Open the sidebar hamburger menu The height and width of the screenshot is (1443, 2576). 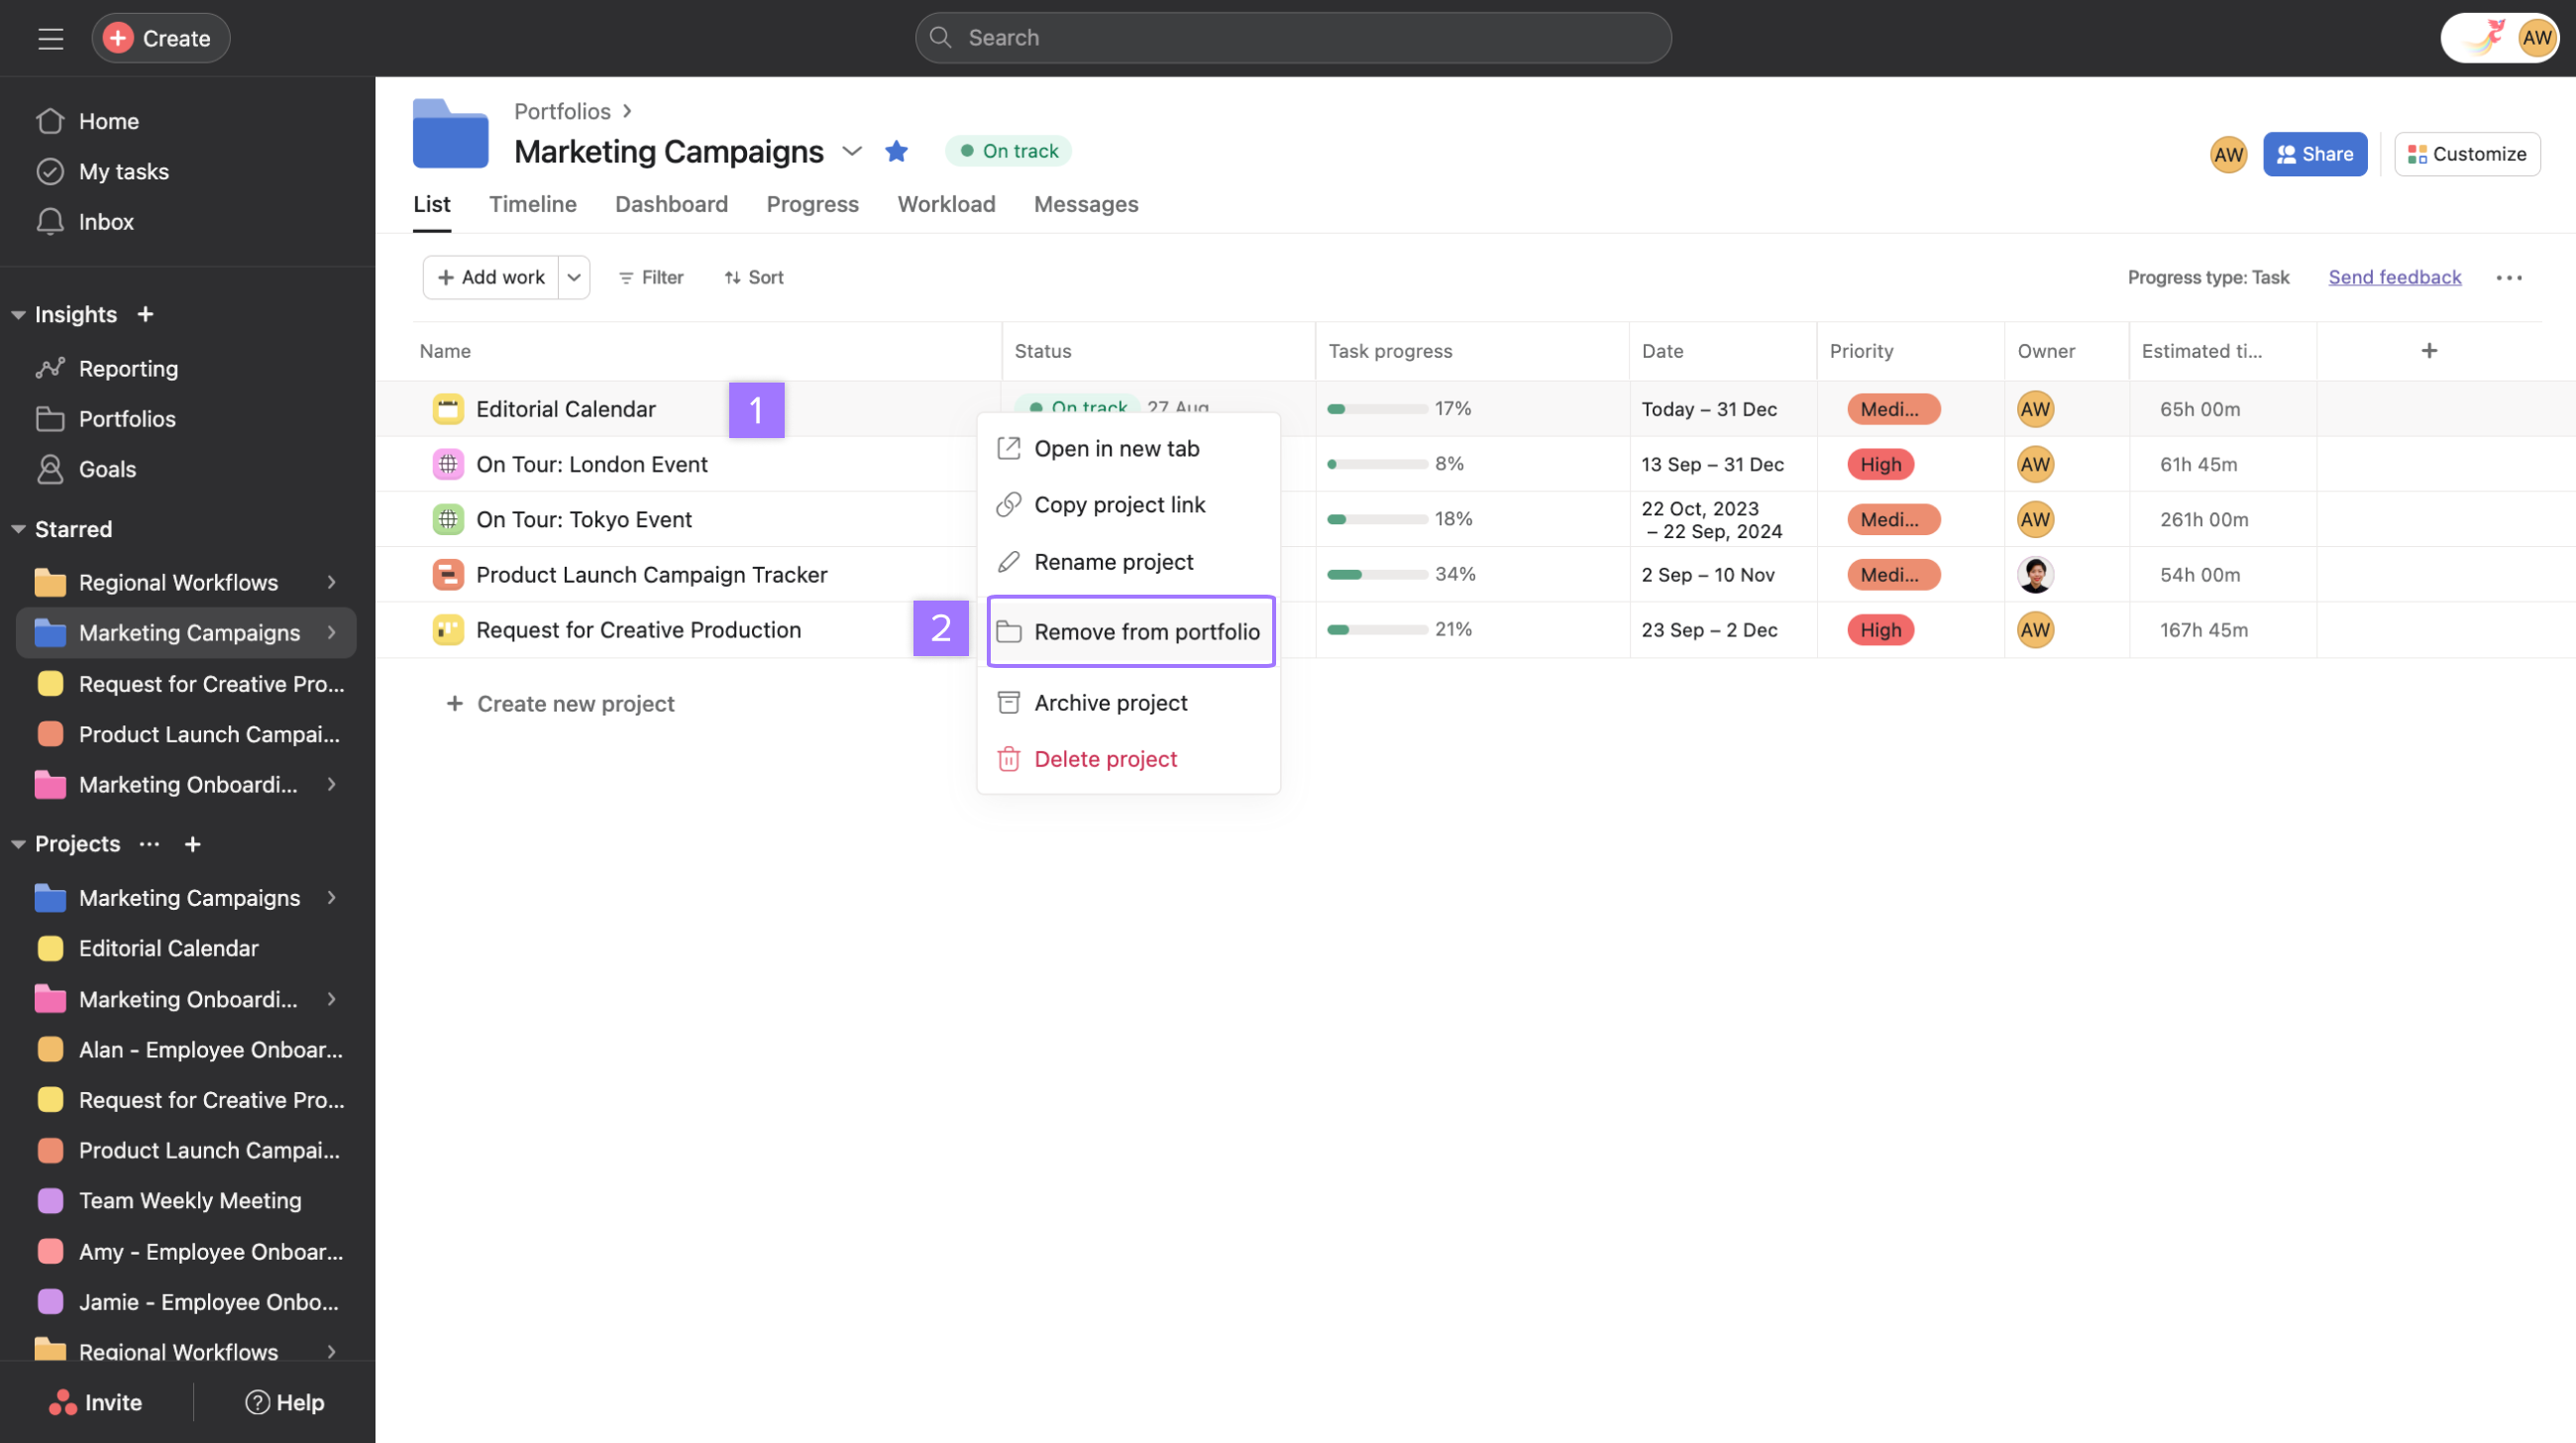tap(49, 38)
